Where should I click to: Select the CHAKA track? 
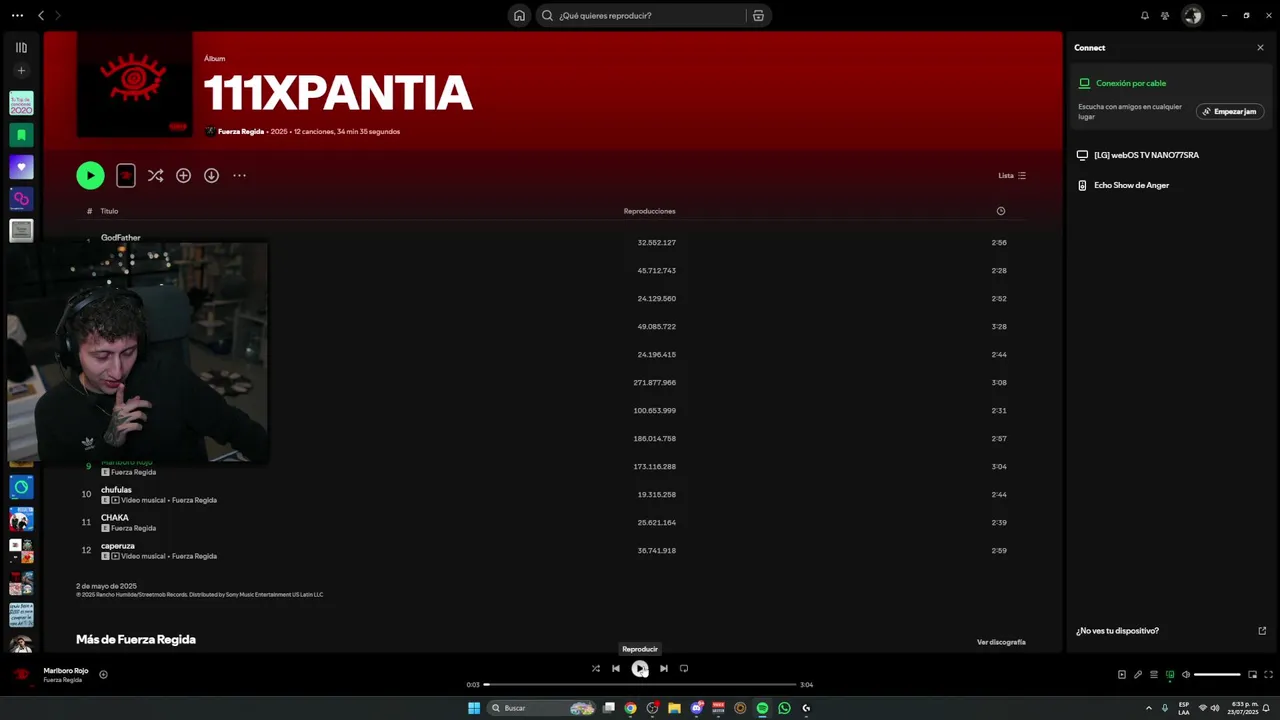click(x=115, y=518)
